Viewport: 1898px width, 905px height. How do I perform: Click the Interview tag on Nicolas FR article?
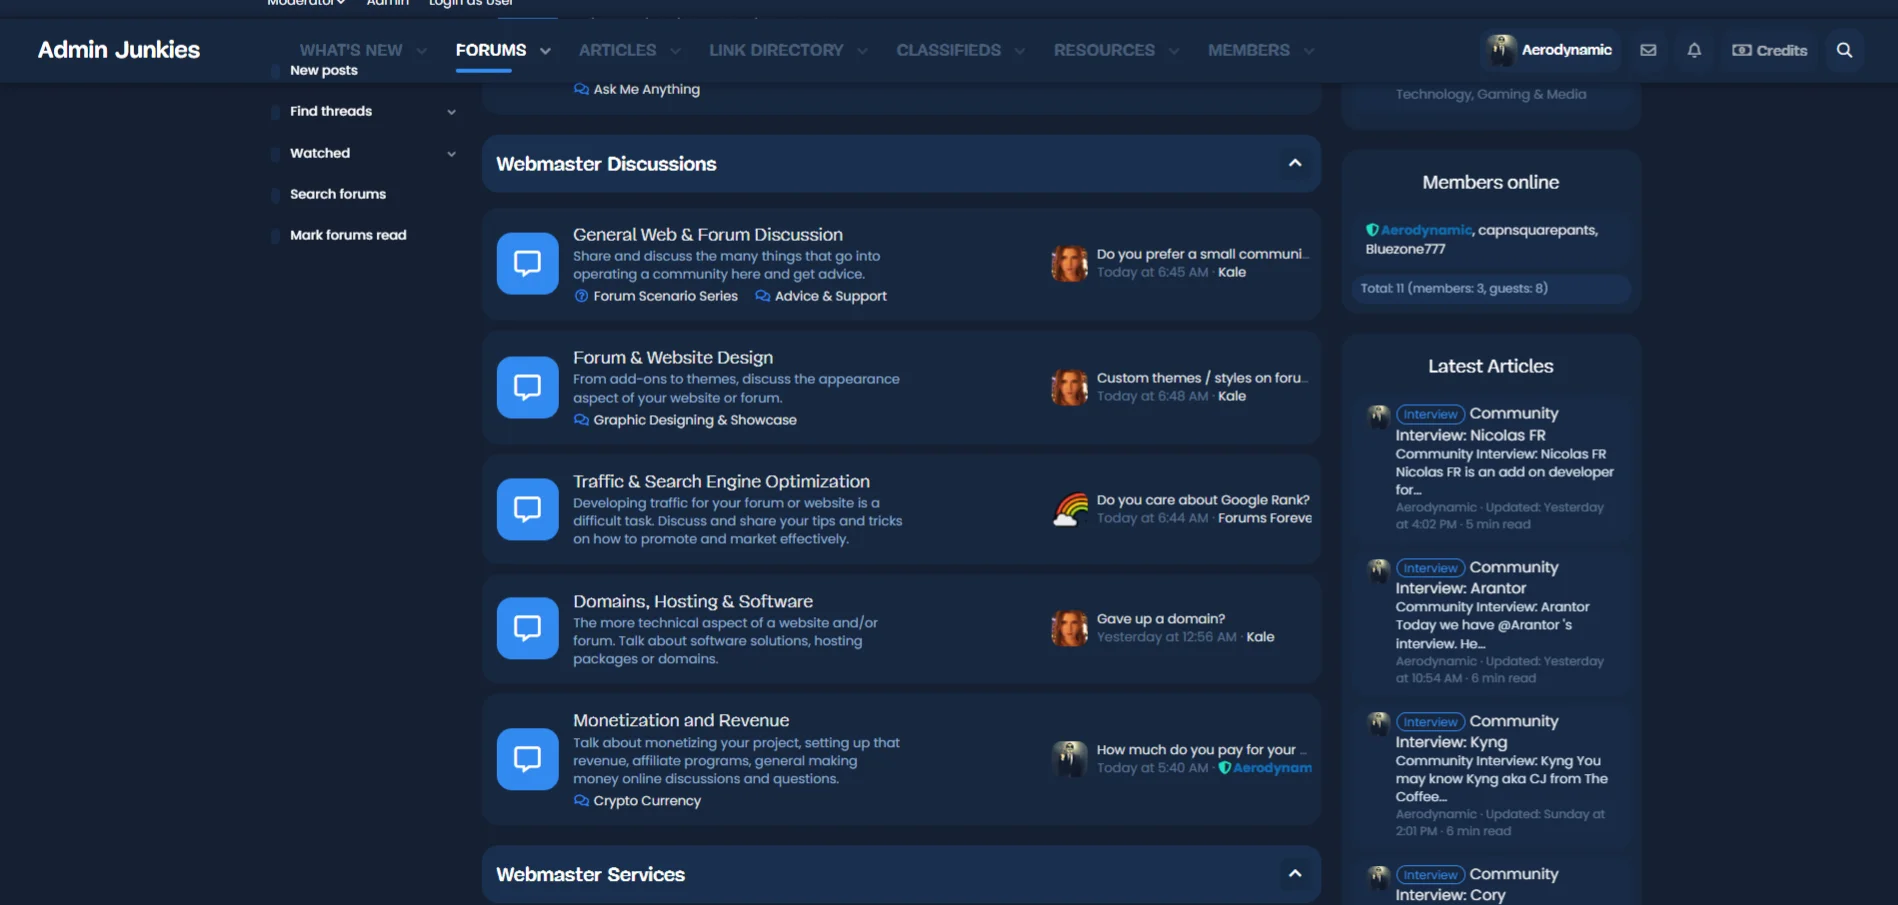1430,414
